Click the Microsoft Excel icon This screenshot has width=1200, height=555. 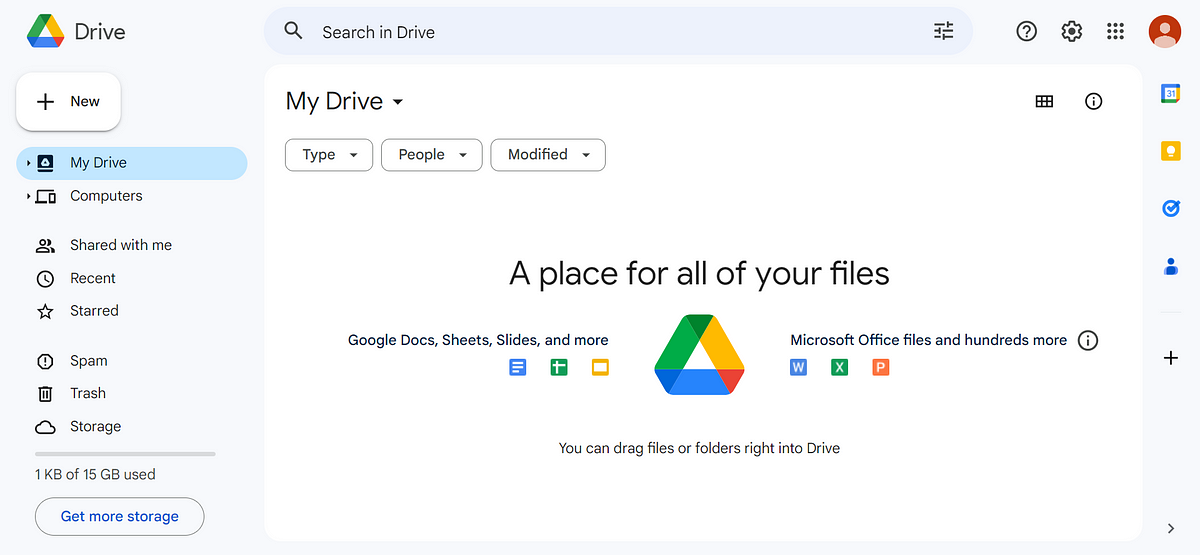coord(840,367)
